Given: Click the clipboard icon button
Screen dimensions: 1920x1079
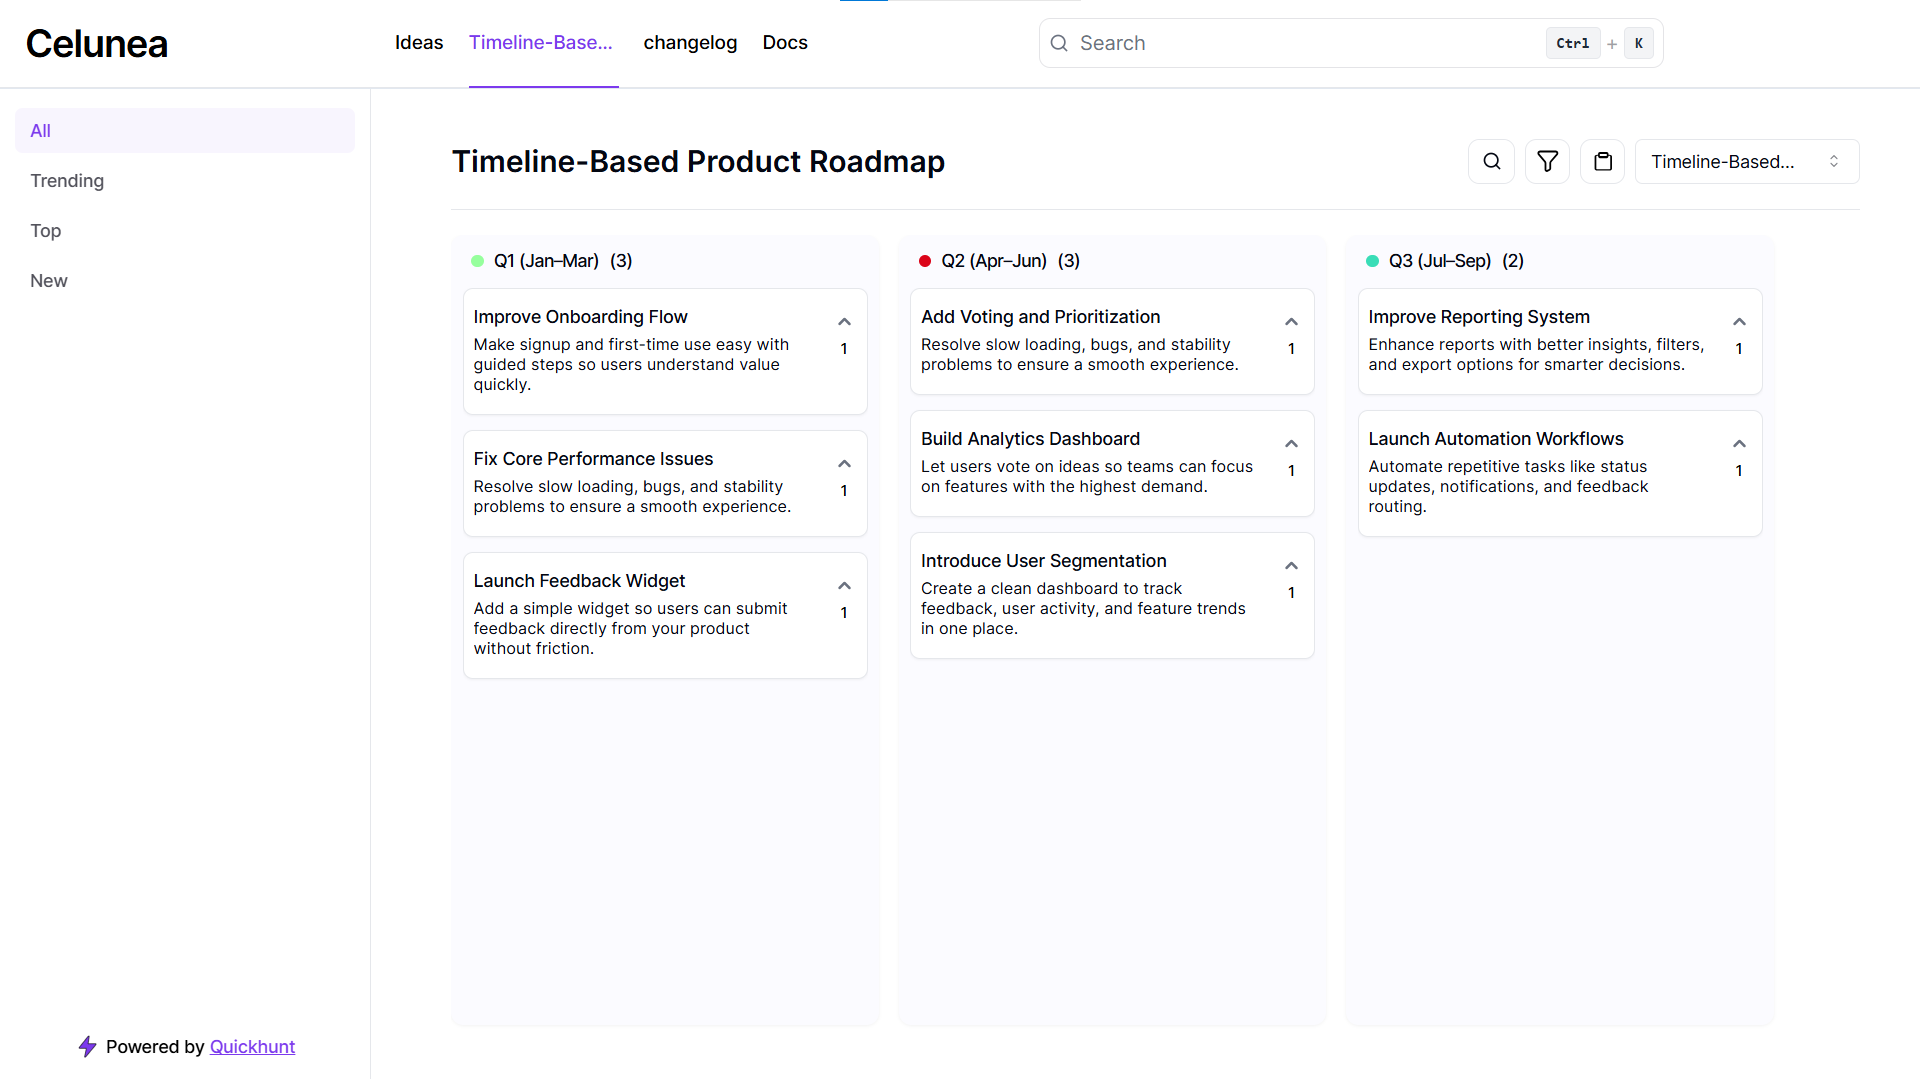Looking at the screenshot, I should pos(1603,161).
